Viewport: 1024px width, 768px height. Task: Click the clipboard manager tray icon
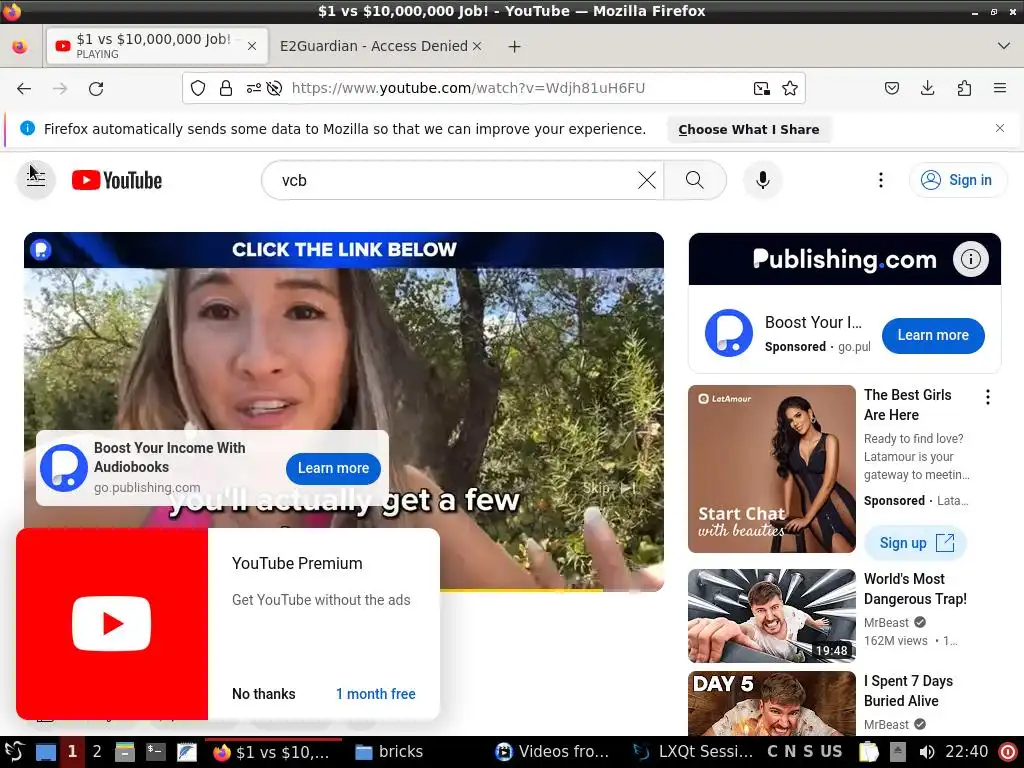coord(869,752)
